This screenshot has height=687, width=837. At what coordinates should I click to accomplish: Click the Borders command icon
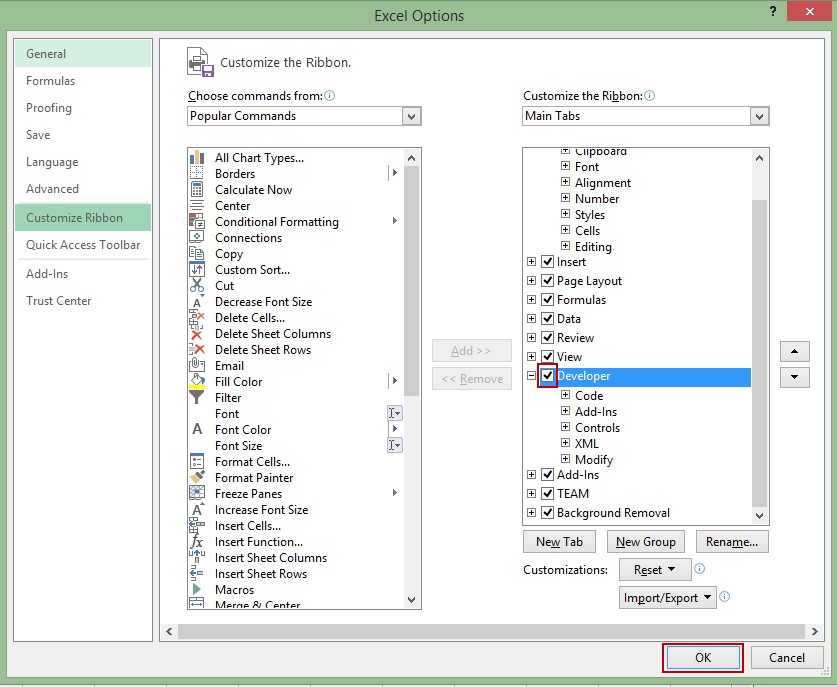point(197,173)
